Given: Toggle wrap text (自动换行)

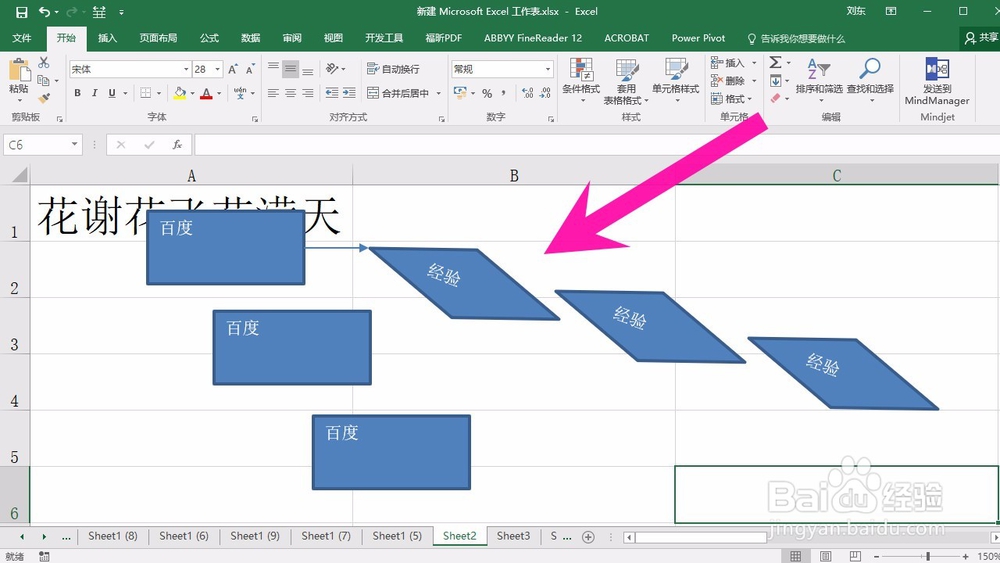Looking at the screenshot, I should (x=393, y=69).
